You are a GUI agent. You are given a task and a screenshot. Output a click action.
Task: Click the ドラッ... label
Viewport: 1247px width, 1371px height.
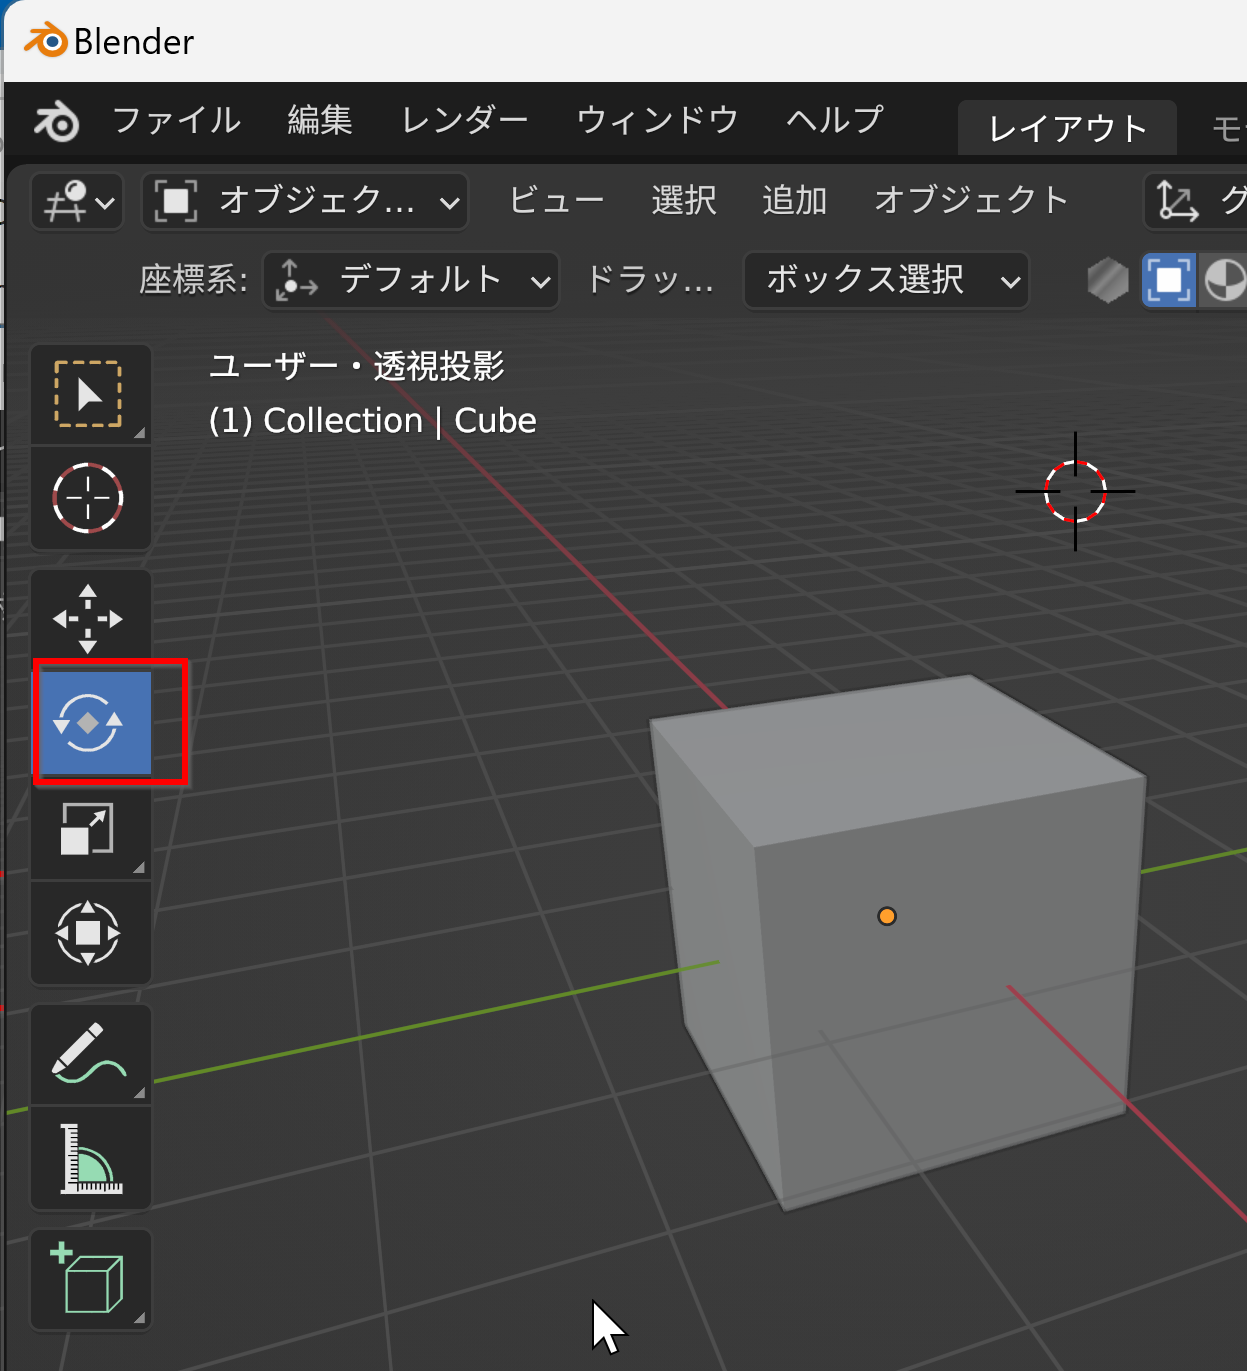650,280
